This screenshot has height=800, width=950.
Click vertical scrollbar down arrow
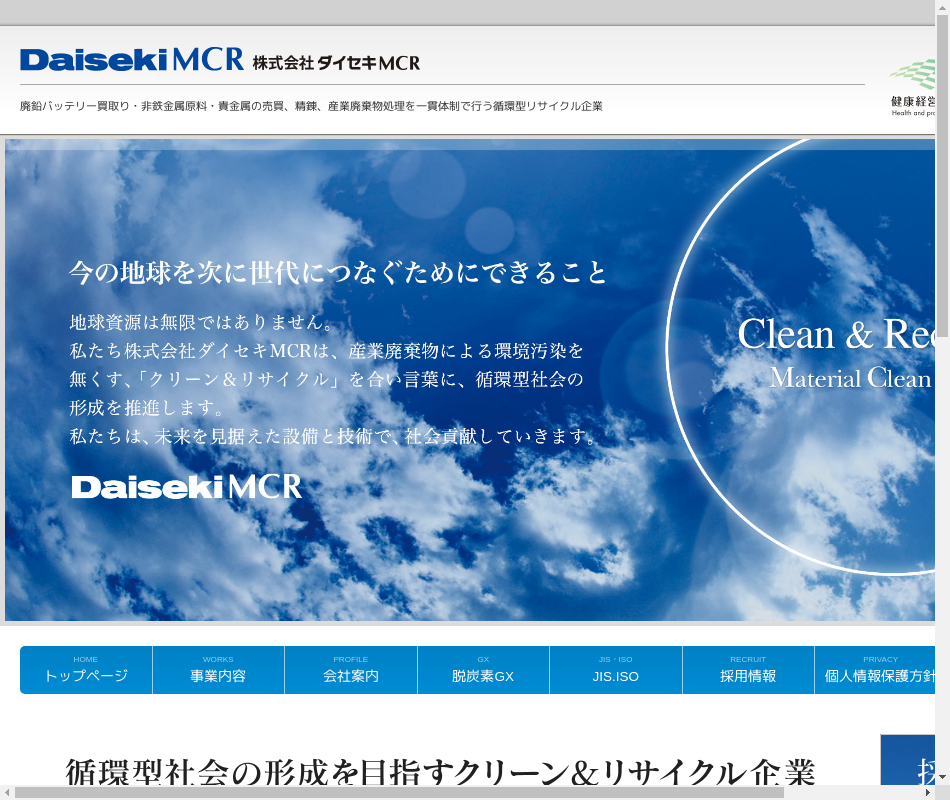pos(942,778)
